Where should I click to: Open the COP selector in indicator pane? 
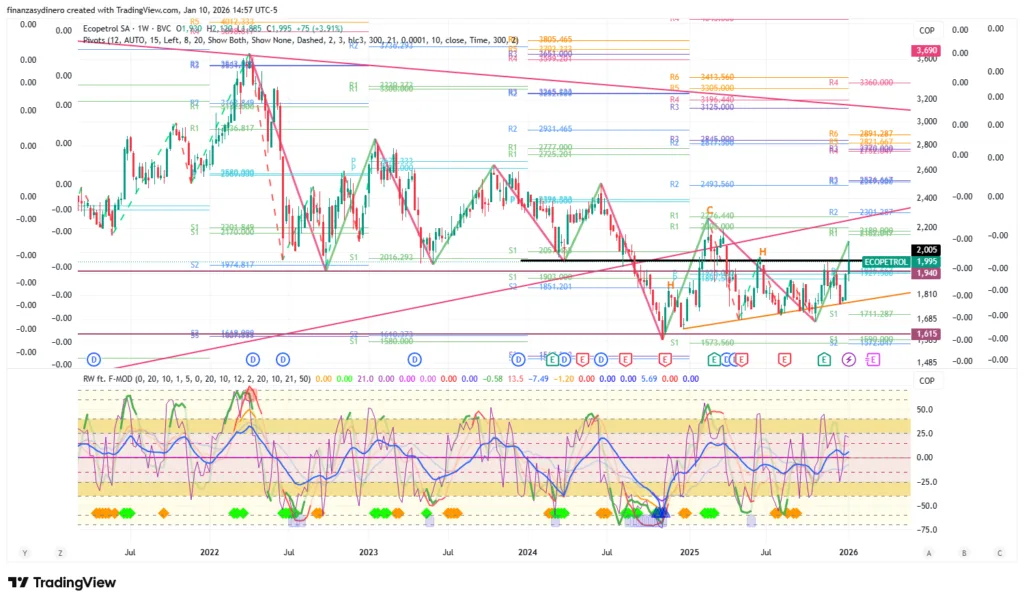click(x=927, y=381)
